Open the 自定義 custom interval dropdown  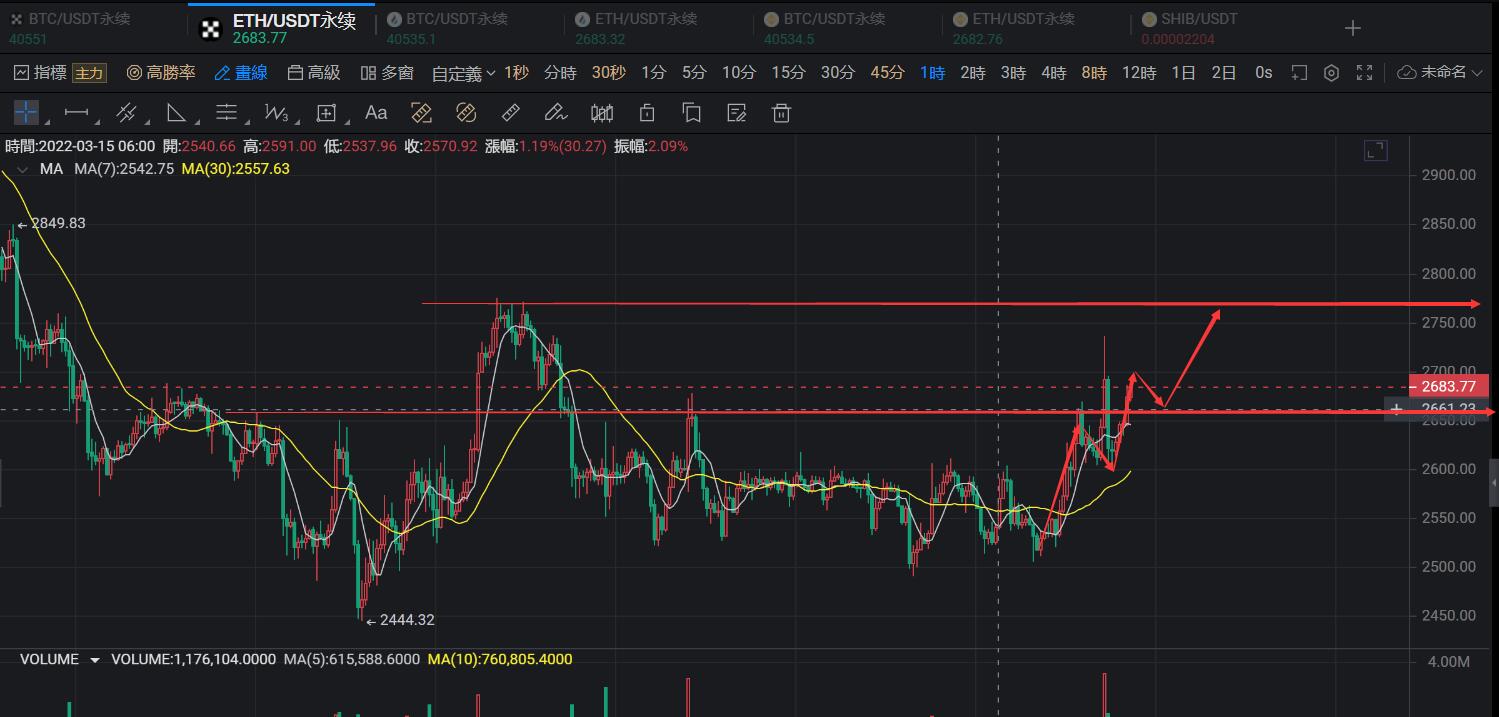(464, 73)
